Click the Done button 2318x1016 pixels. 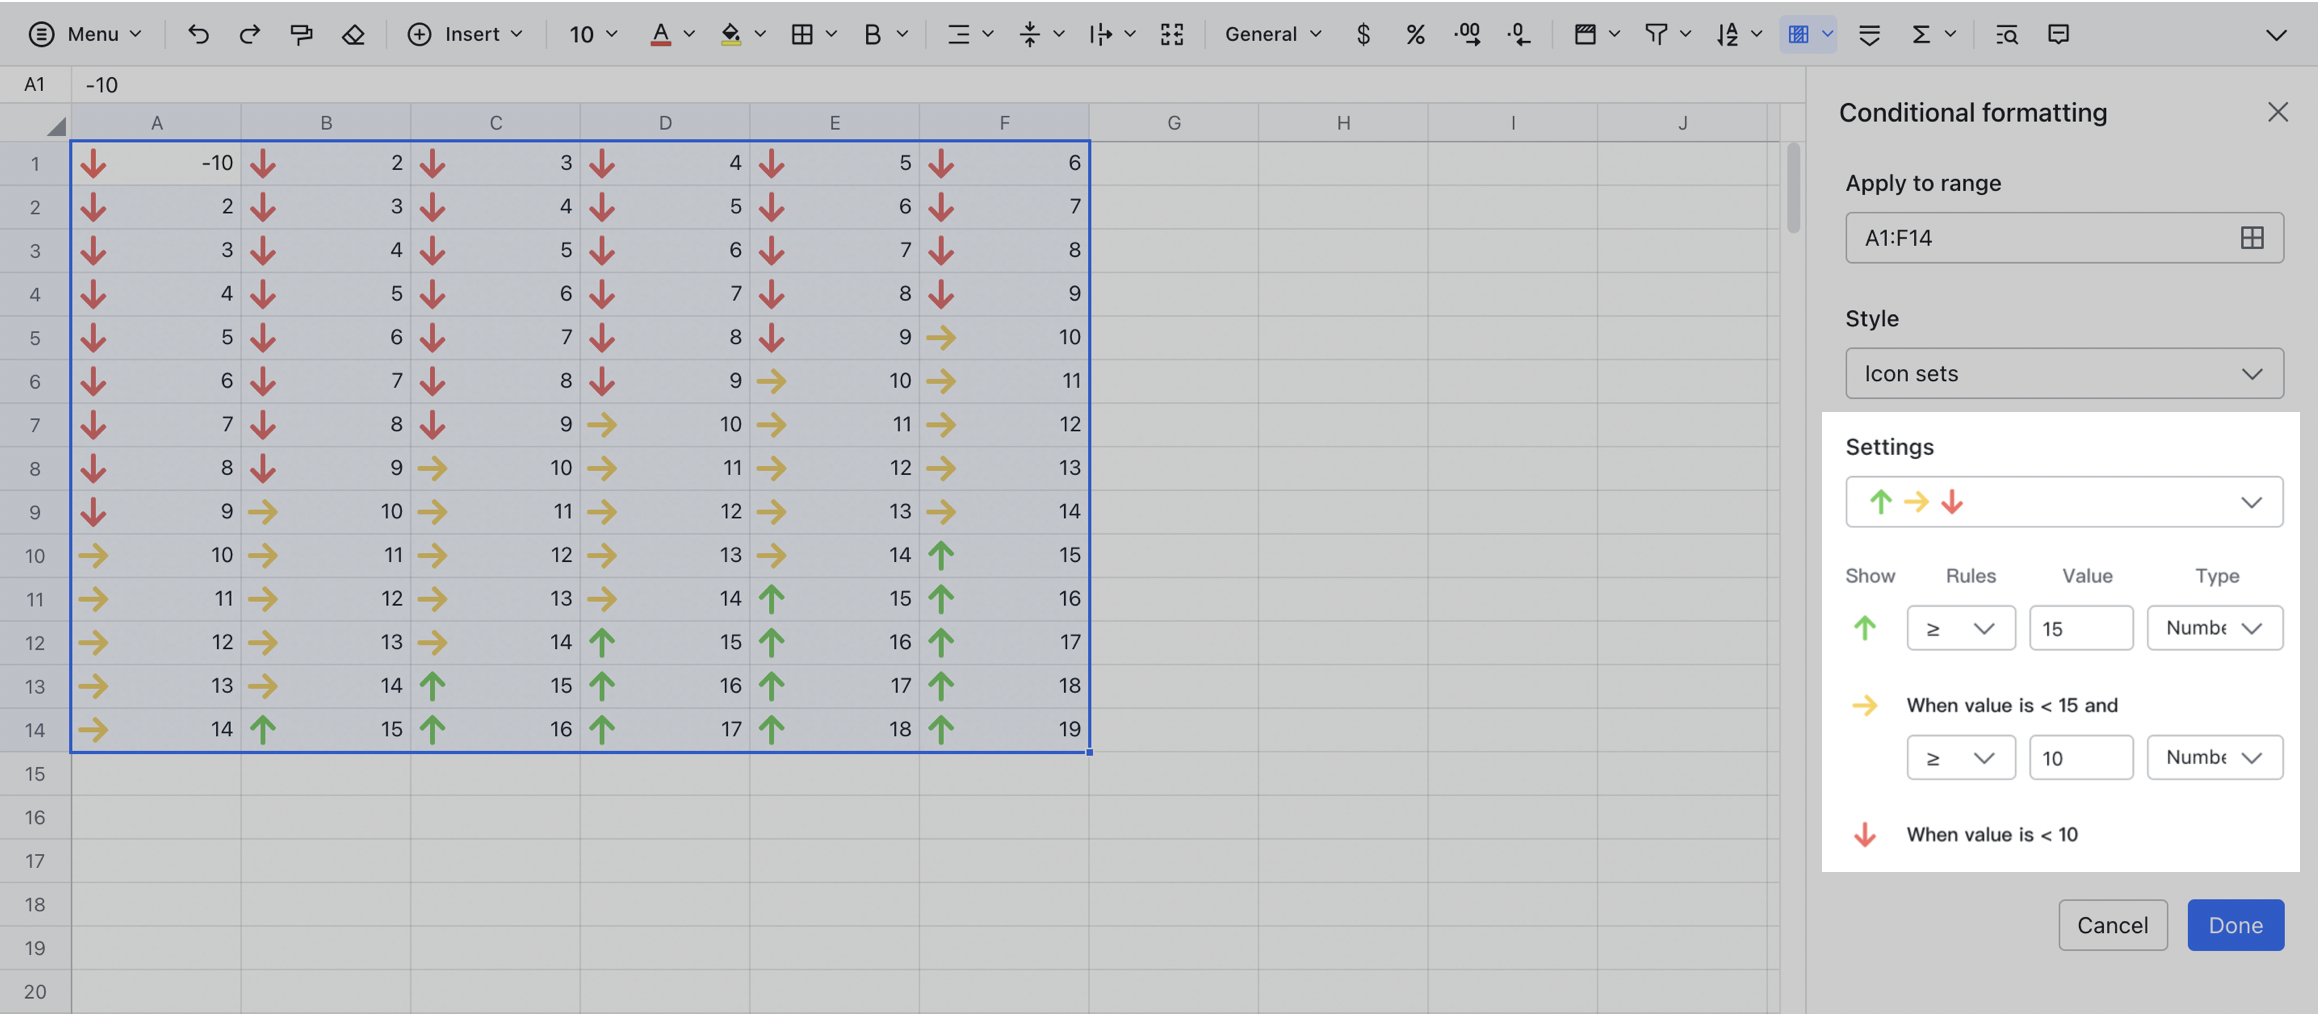2235,925
